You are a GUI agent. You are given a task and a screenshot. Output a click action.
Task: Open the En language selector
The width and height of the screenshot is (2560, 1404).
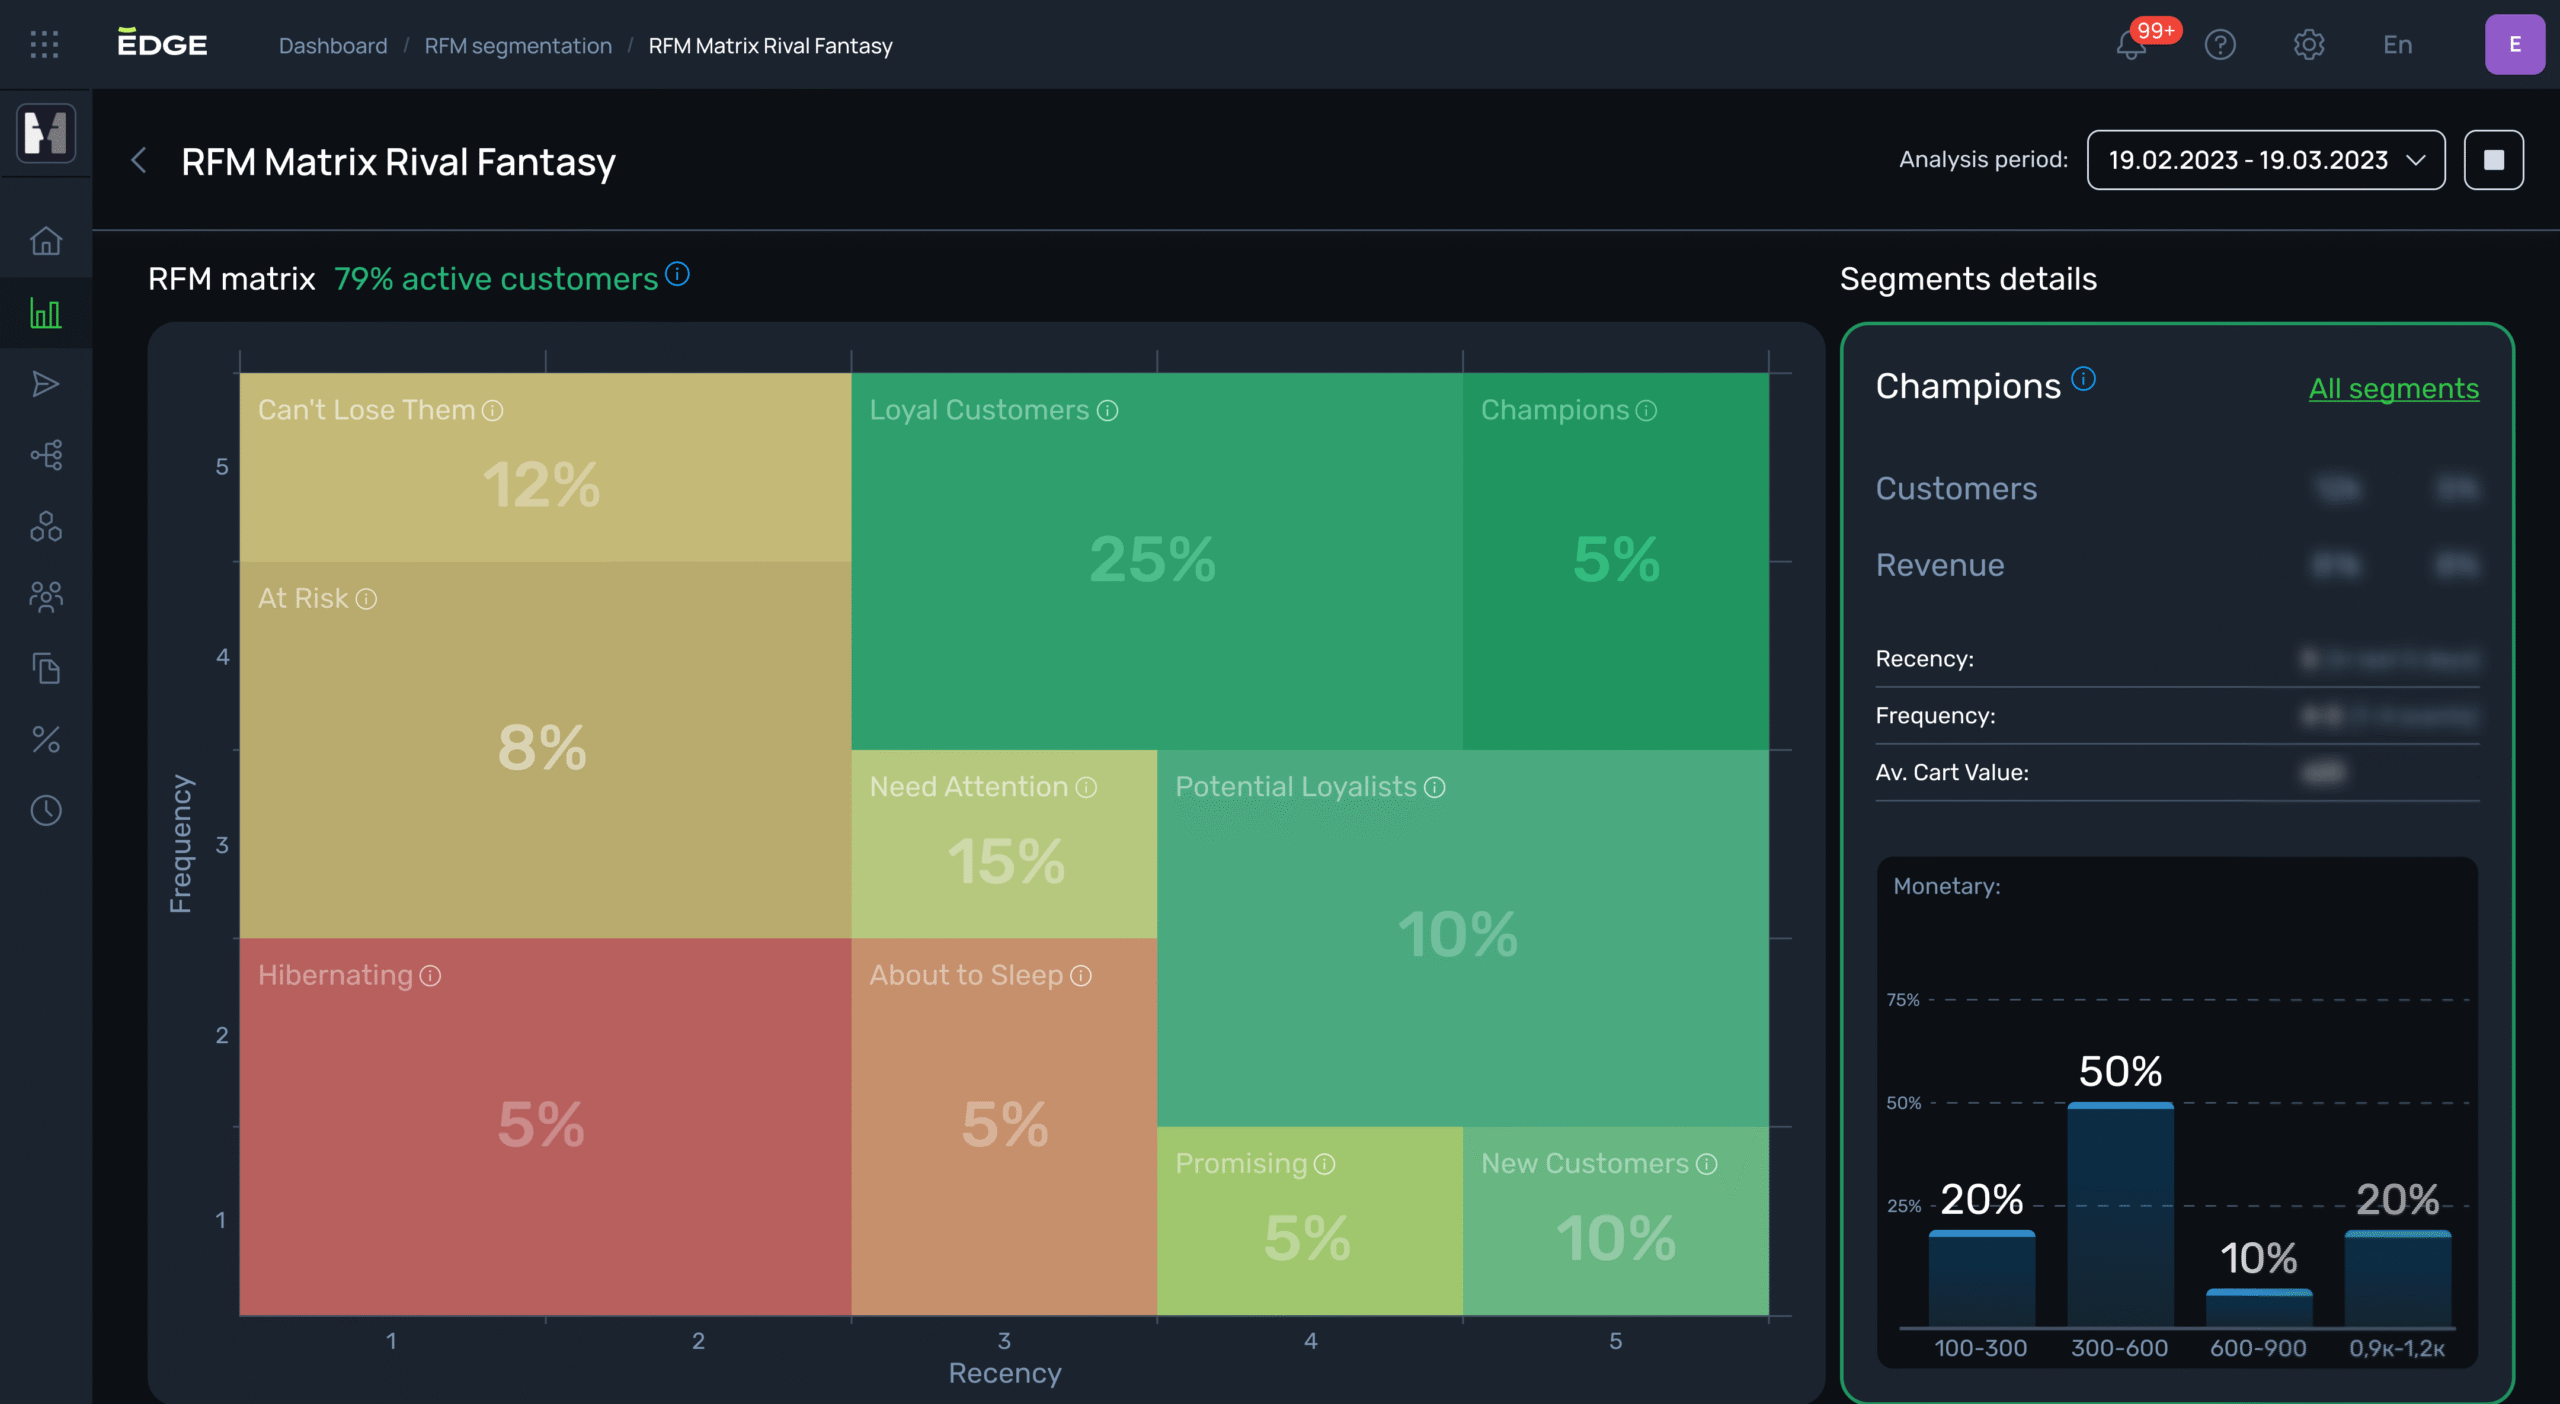pyautogui.click(x=2397, y=45)
